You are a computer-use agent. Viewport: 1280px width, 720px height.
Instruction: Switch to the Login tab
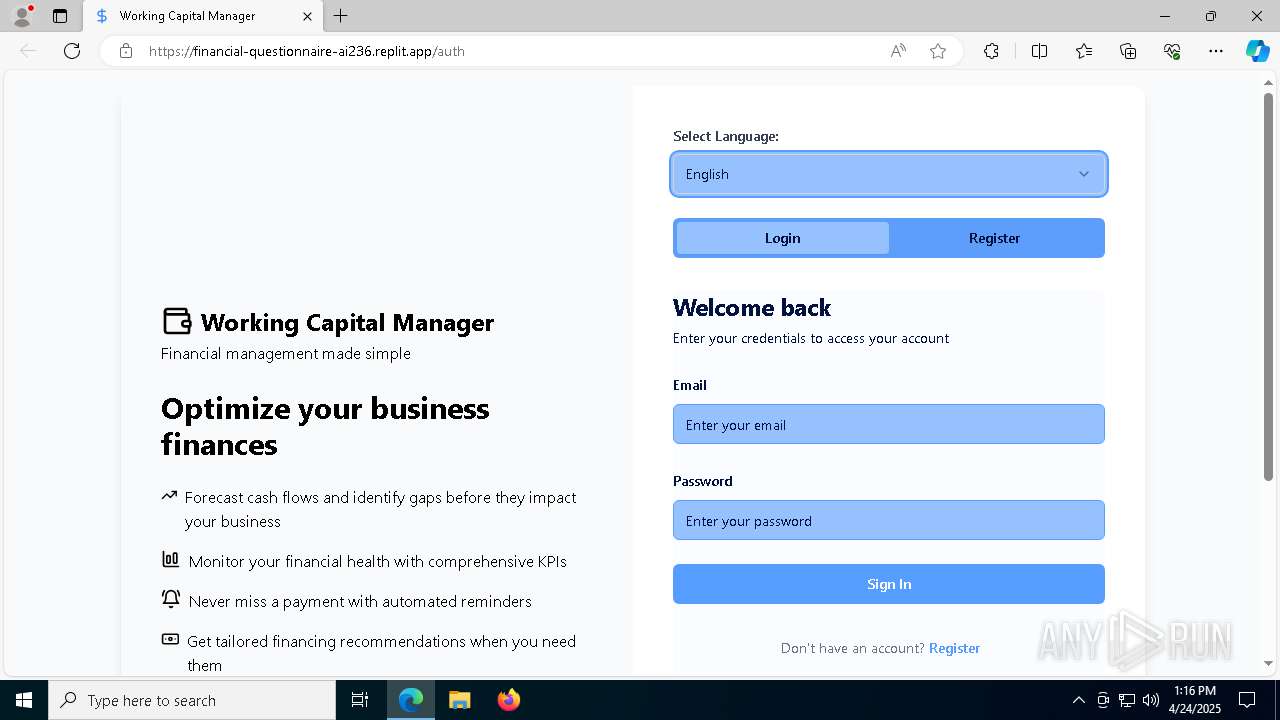click(783, 238)
